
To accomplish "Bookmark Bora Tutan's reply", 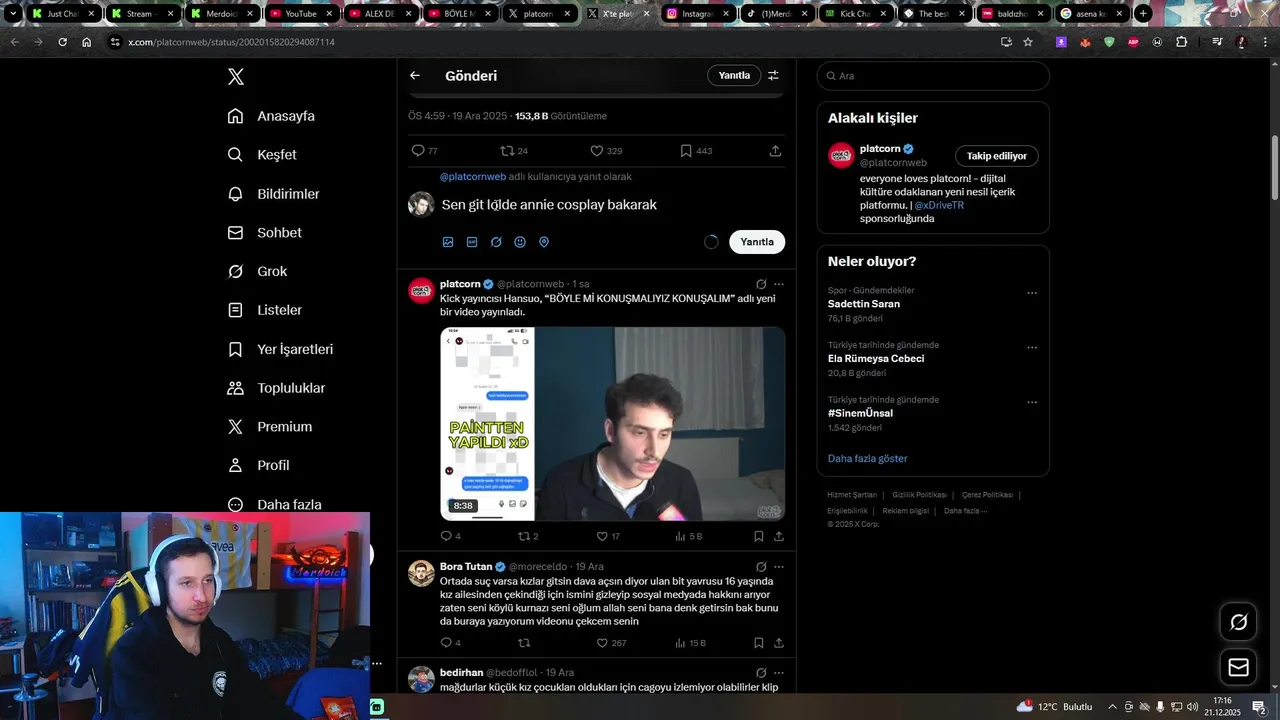I will click(759, 643).
